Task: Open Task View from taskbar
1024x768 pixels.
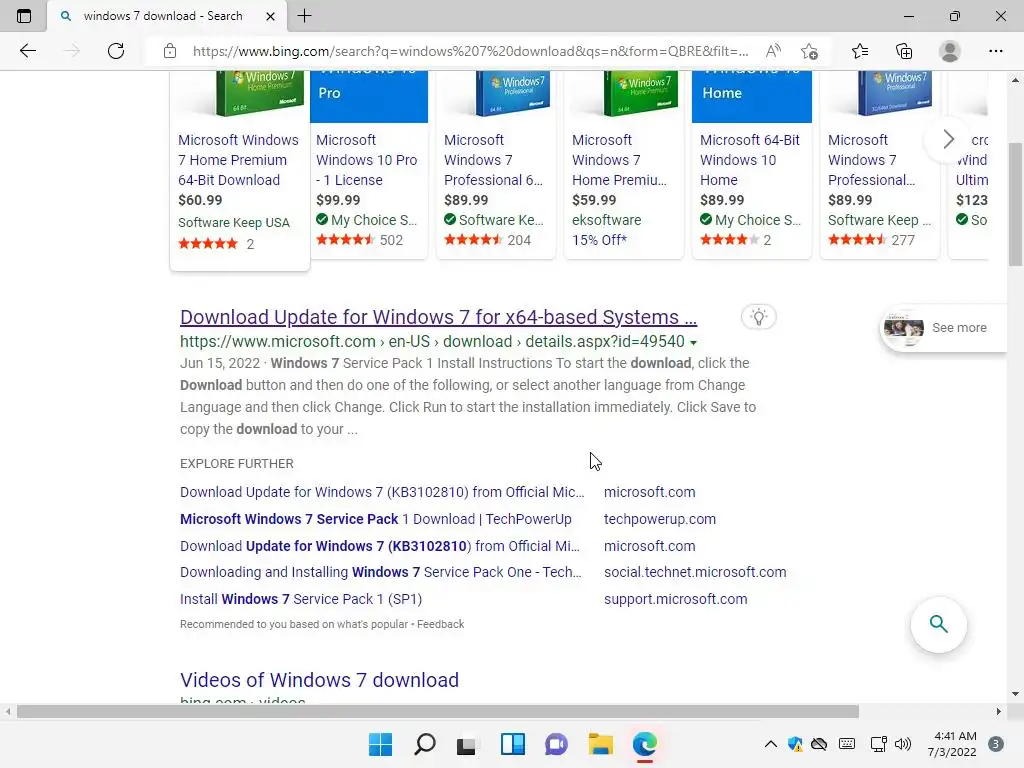Action: pos(466,744)
